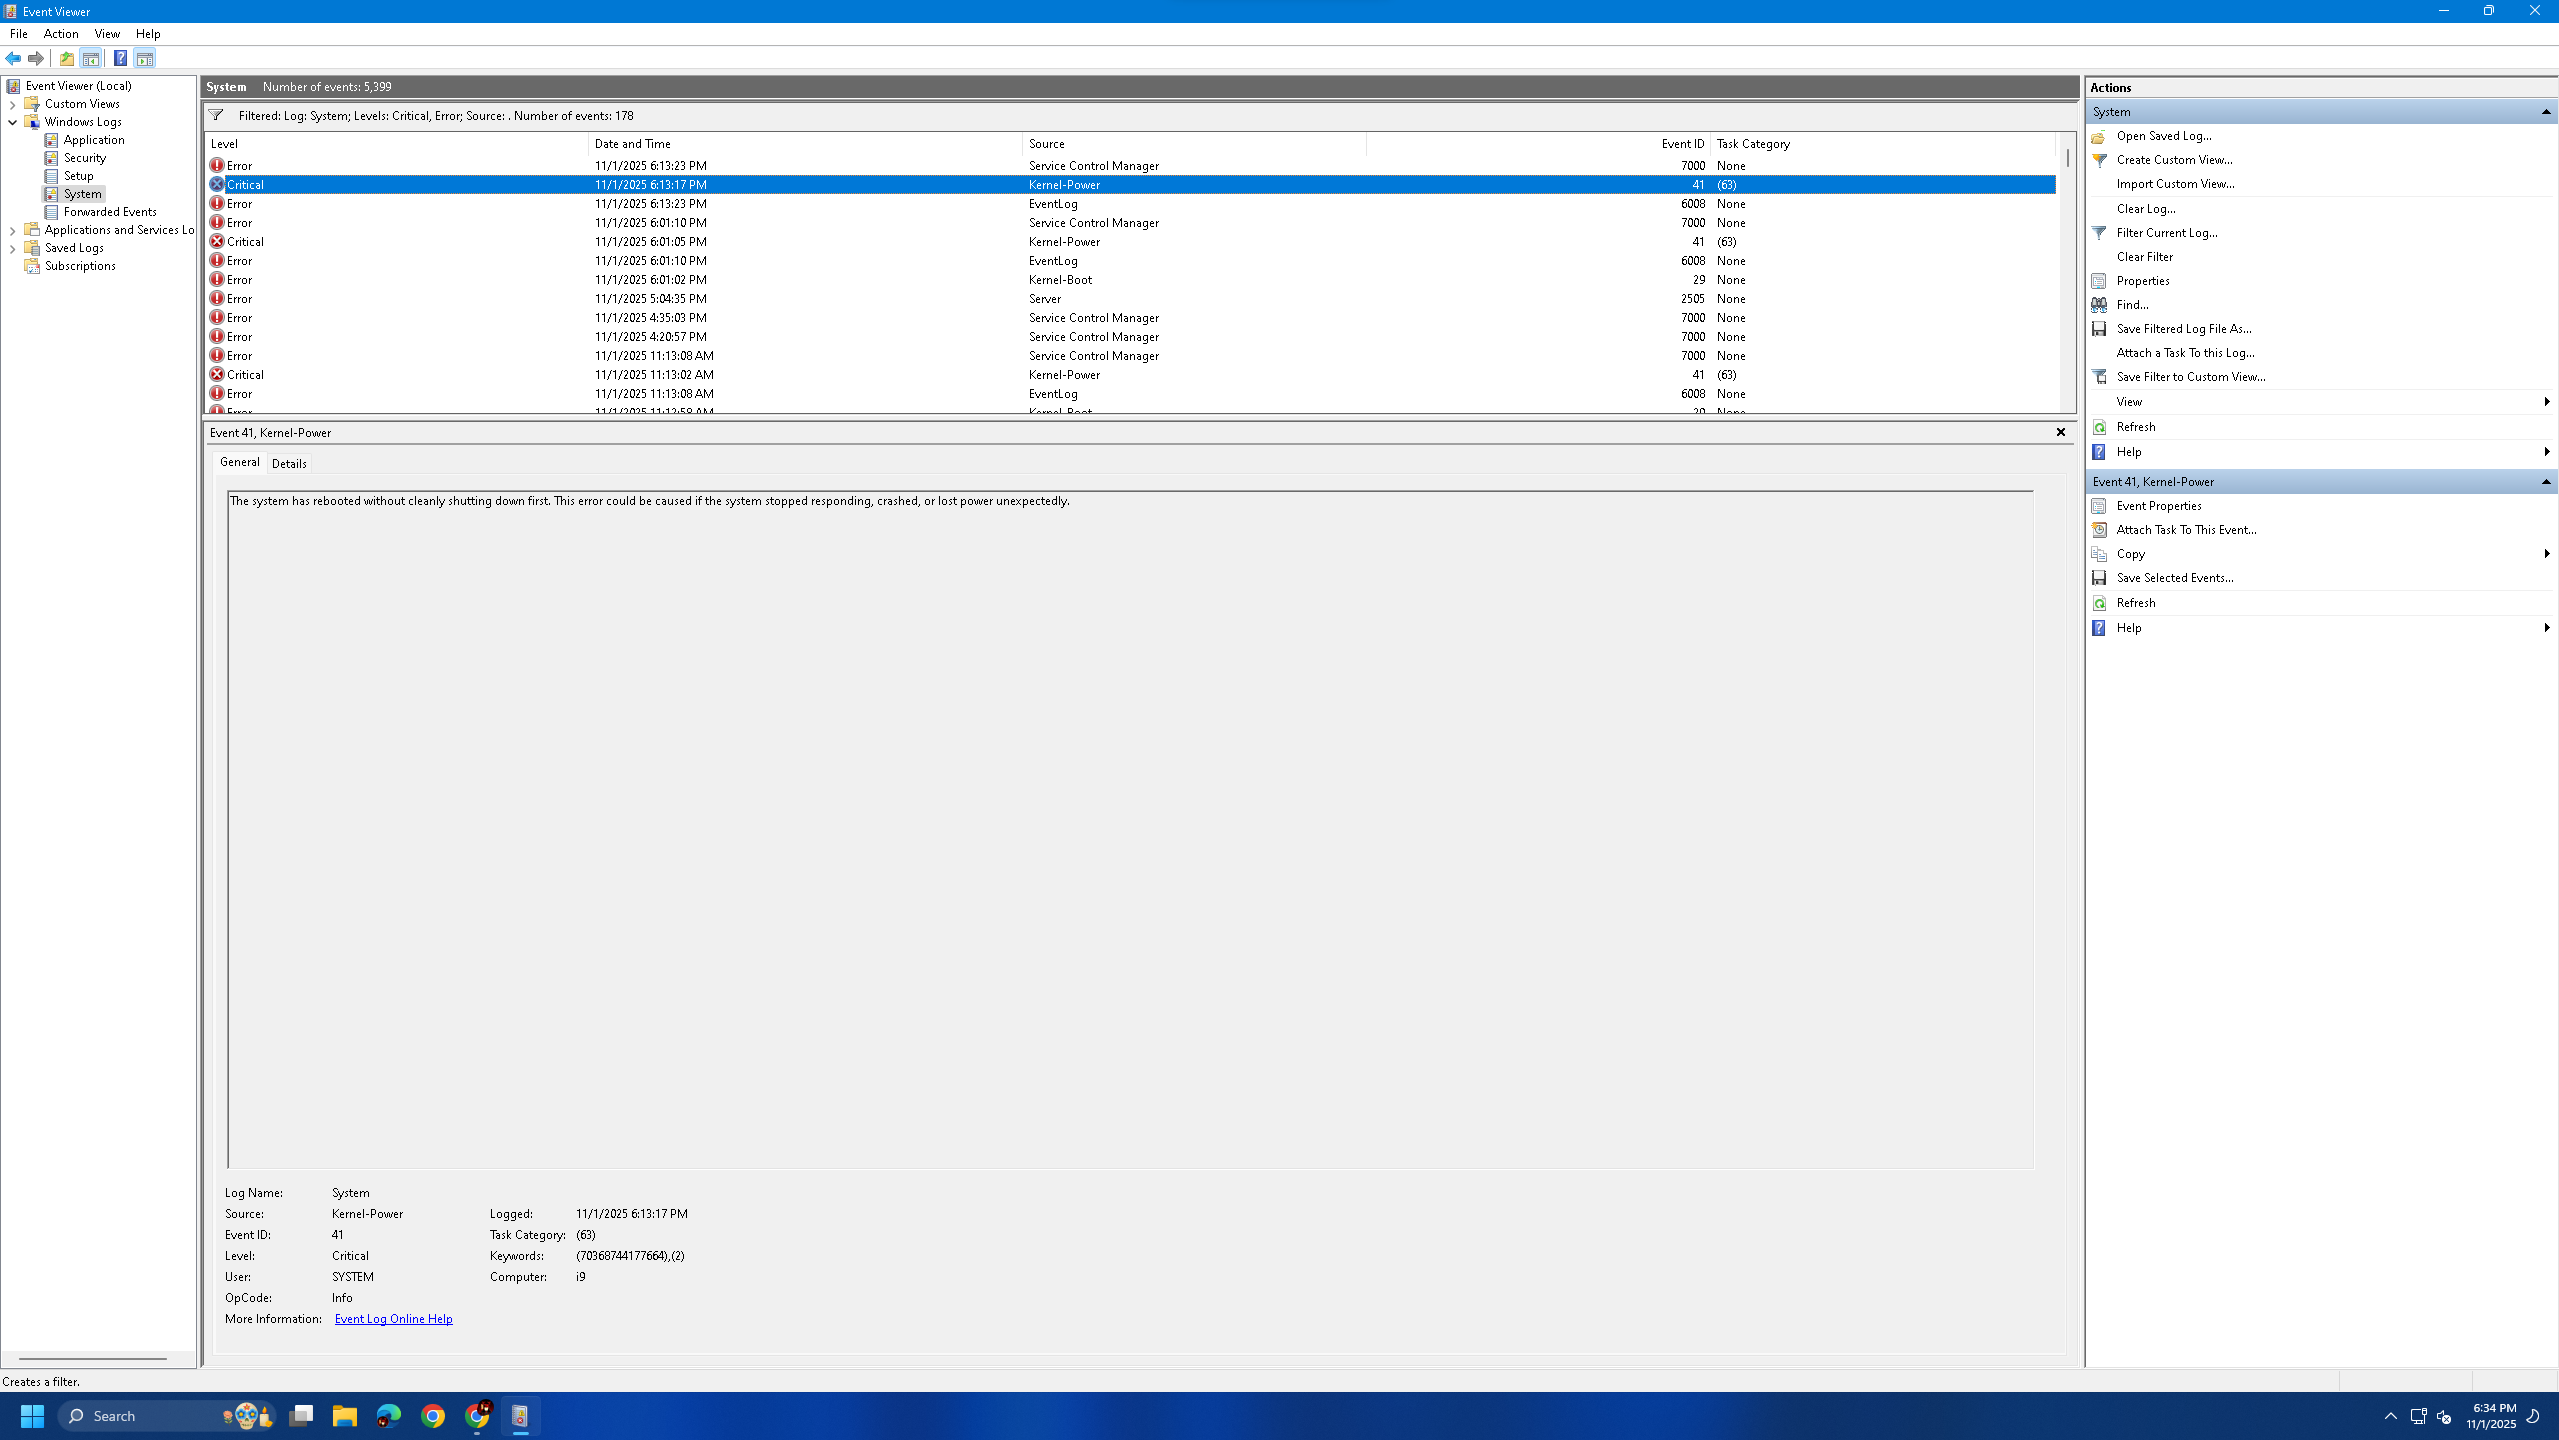The width and height of the screenshot is (2559, 1440).
Task: Click the Date and Time column header
Action: (633, 144)
